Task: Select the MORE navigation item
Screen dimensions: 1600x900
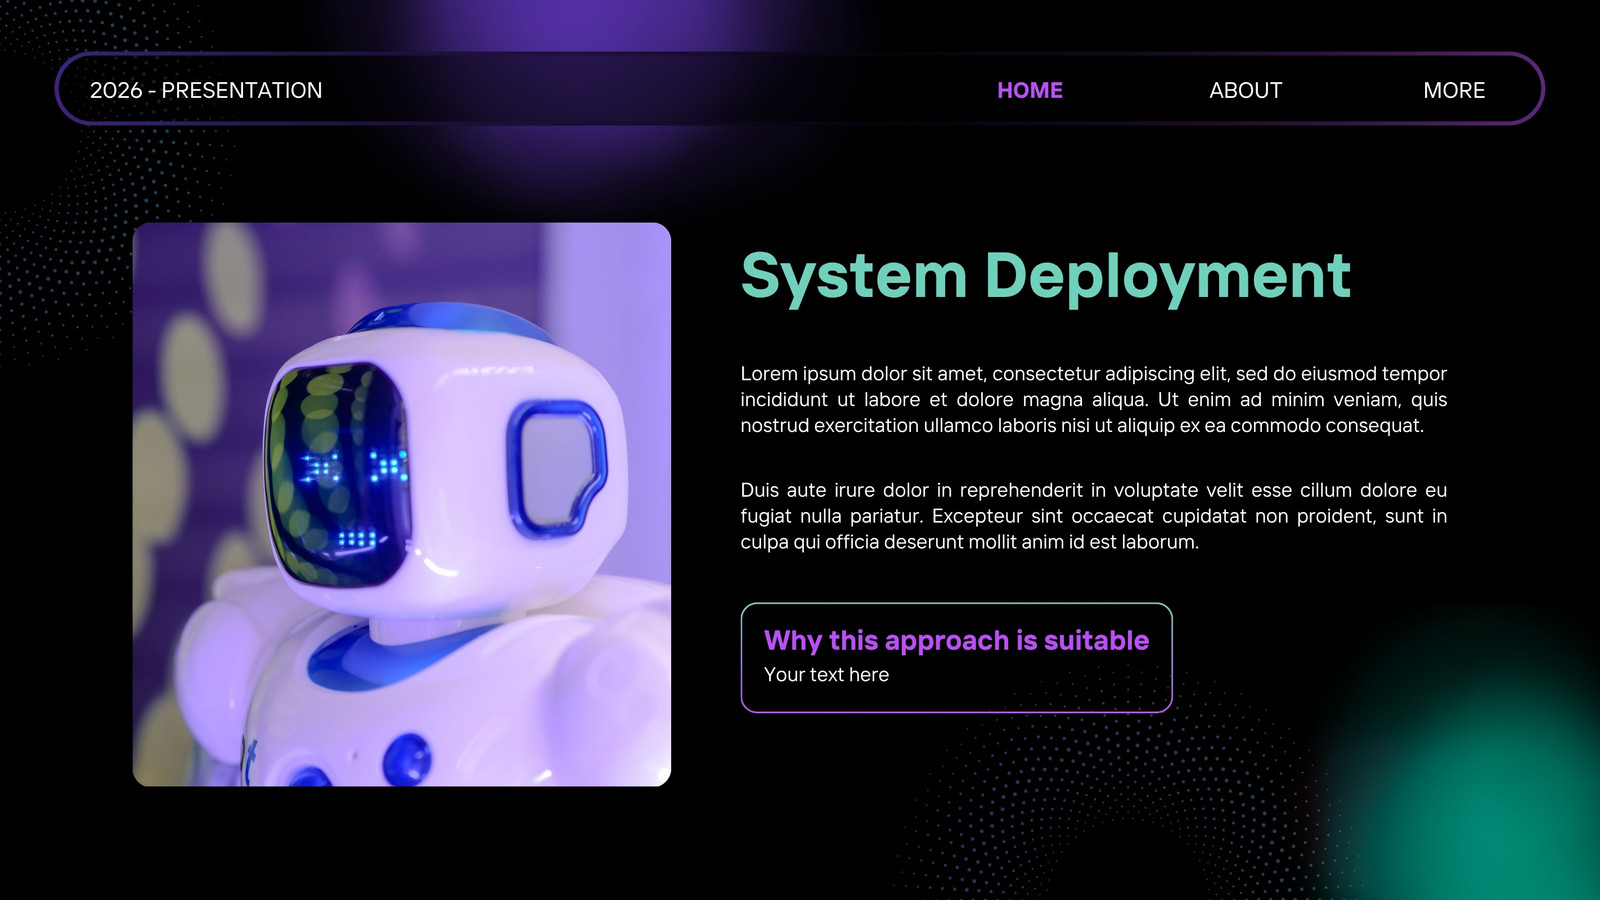Action: (x=1454, y=90)
